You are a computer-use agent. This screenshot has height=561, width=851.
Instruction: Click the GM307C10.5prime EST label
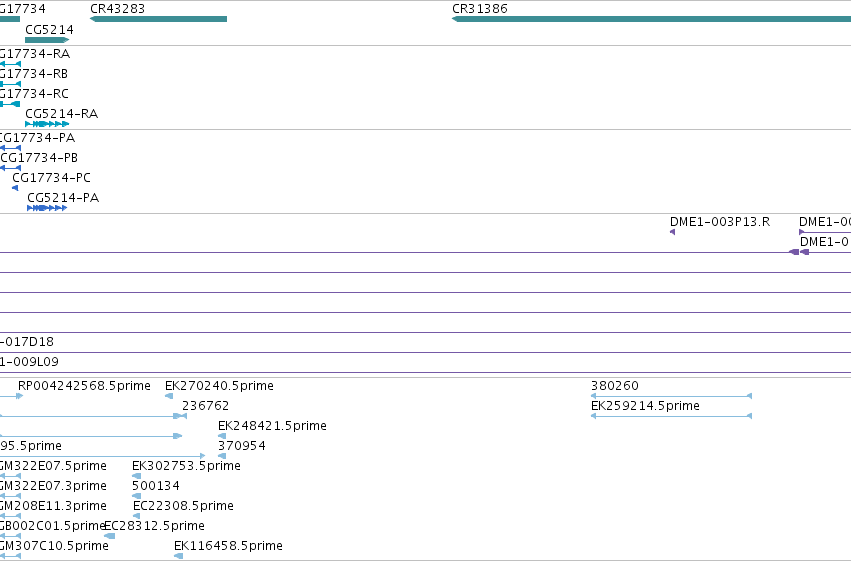[x=54, y=545]
